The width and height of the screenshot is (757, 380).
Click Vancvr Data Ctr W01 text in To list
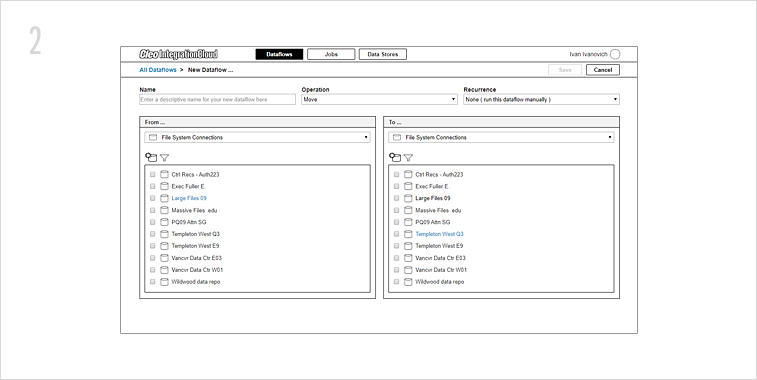pos(441,270)
